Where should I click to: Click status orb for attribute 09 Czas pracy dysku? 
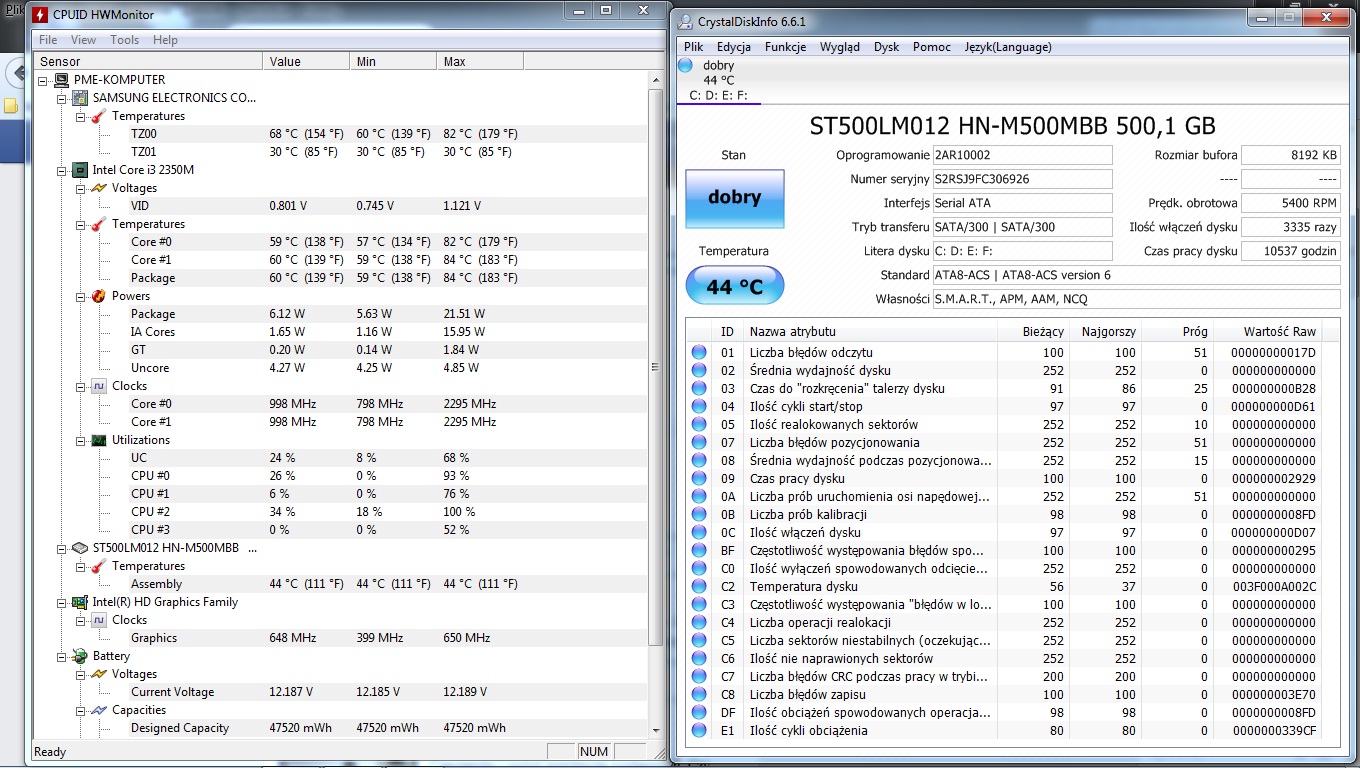point(699,478)
